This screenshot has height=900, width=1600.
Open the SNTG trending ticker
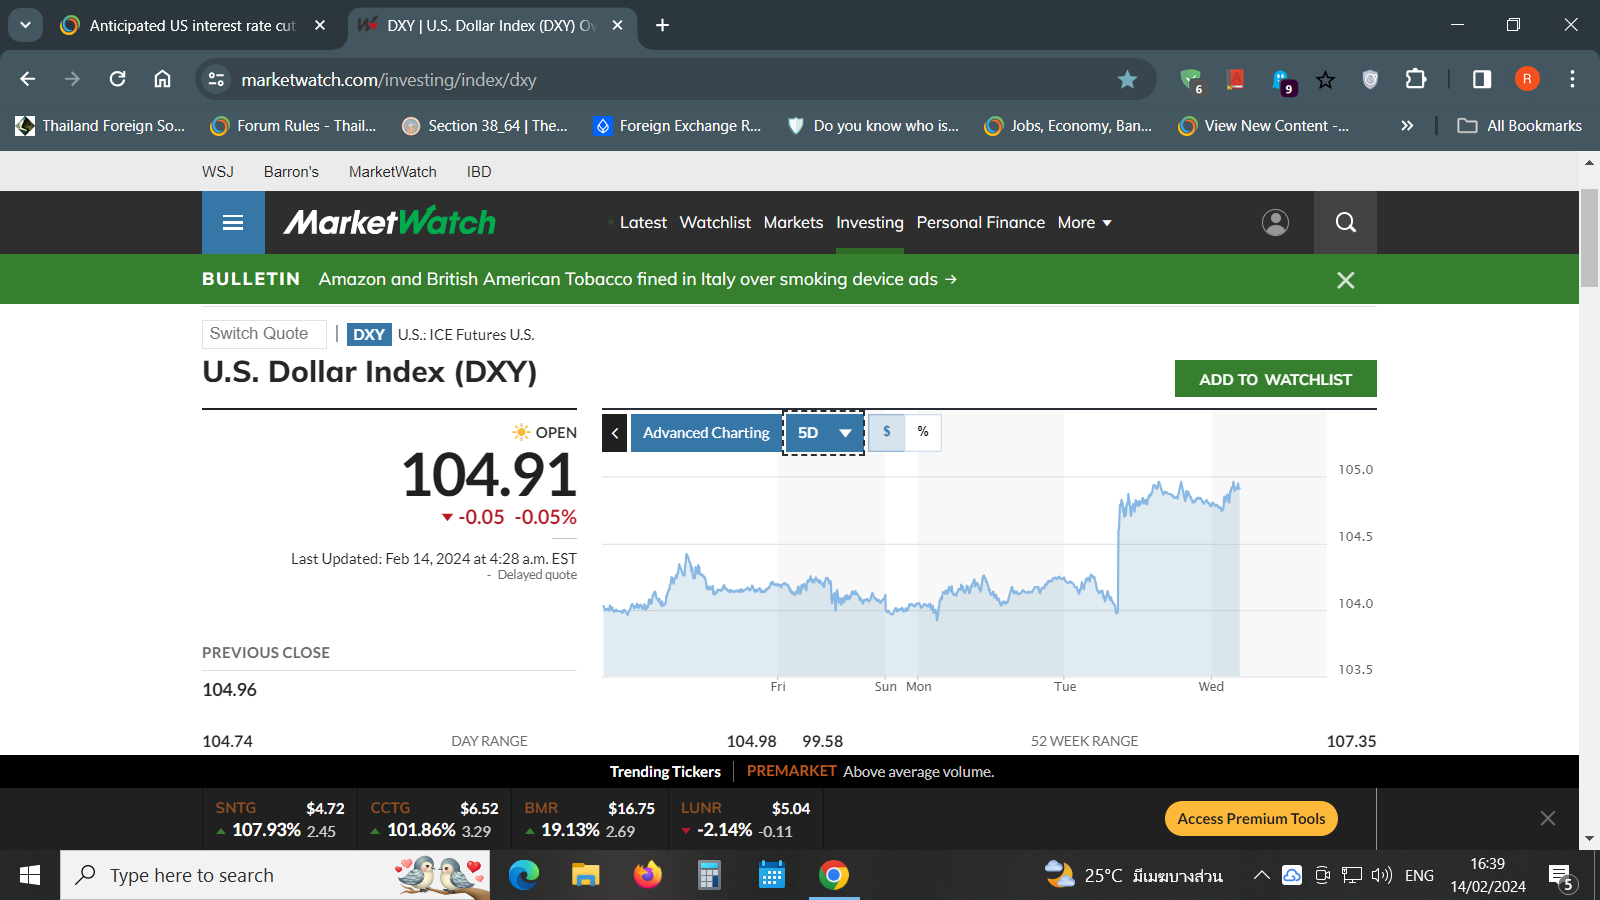280,819
